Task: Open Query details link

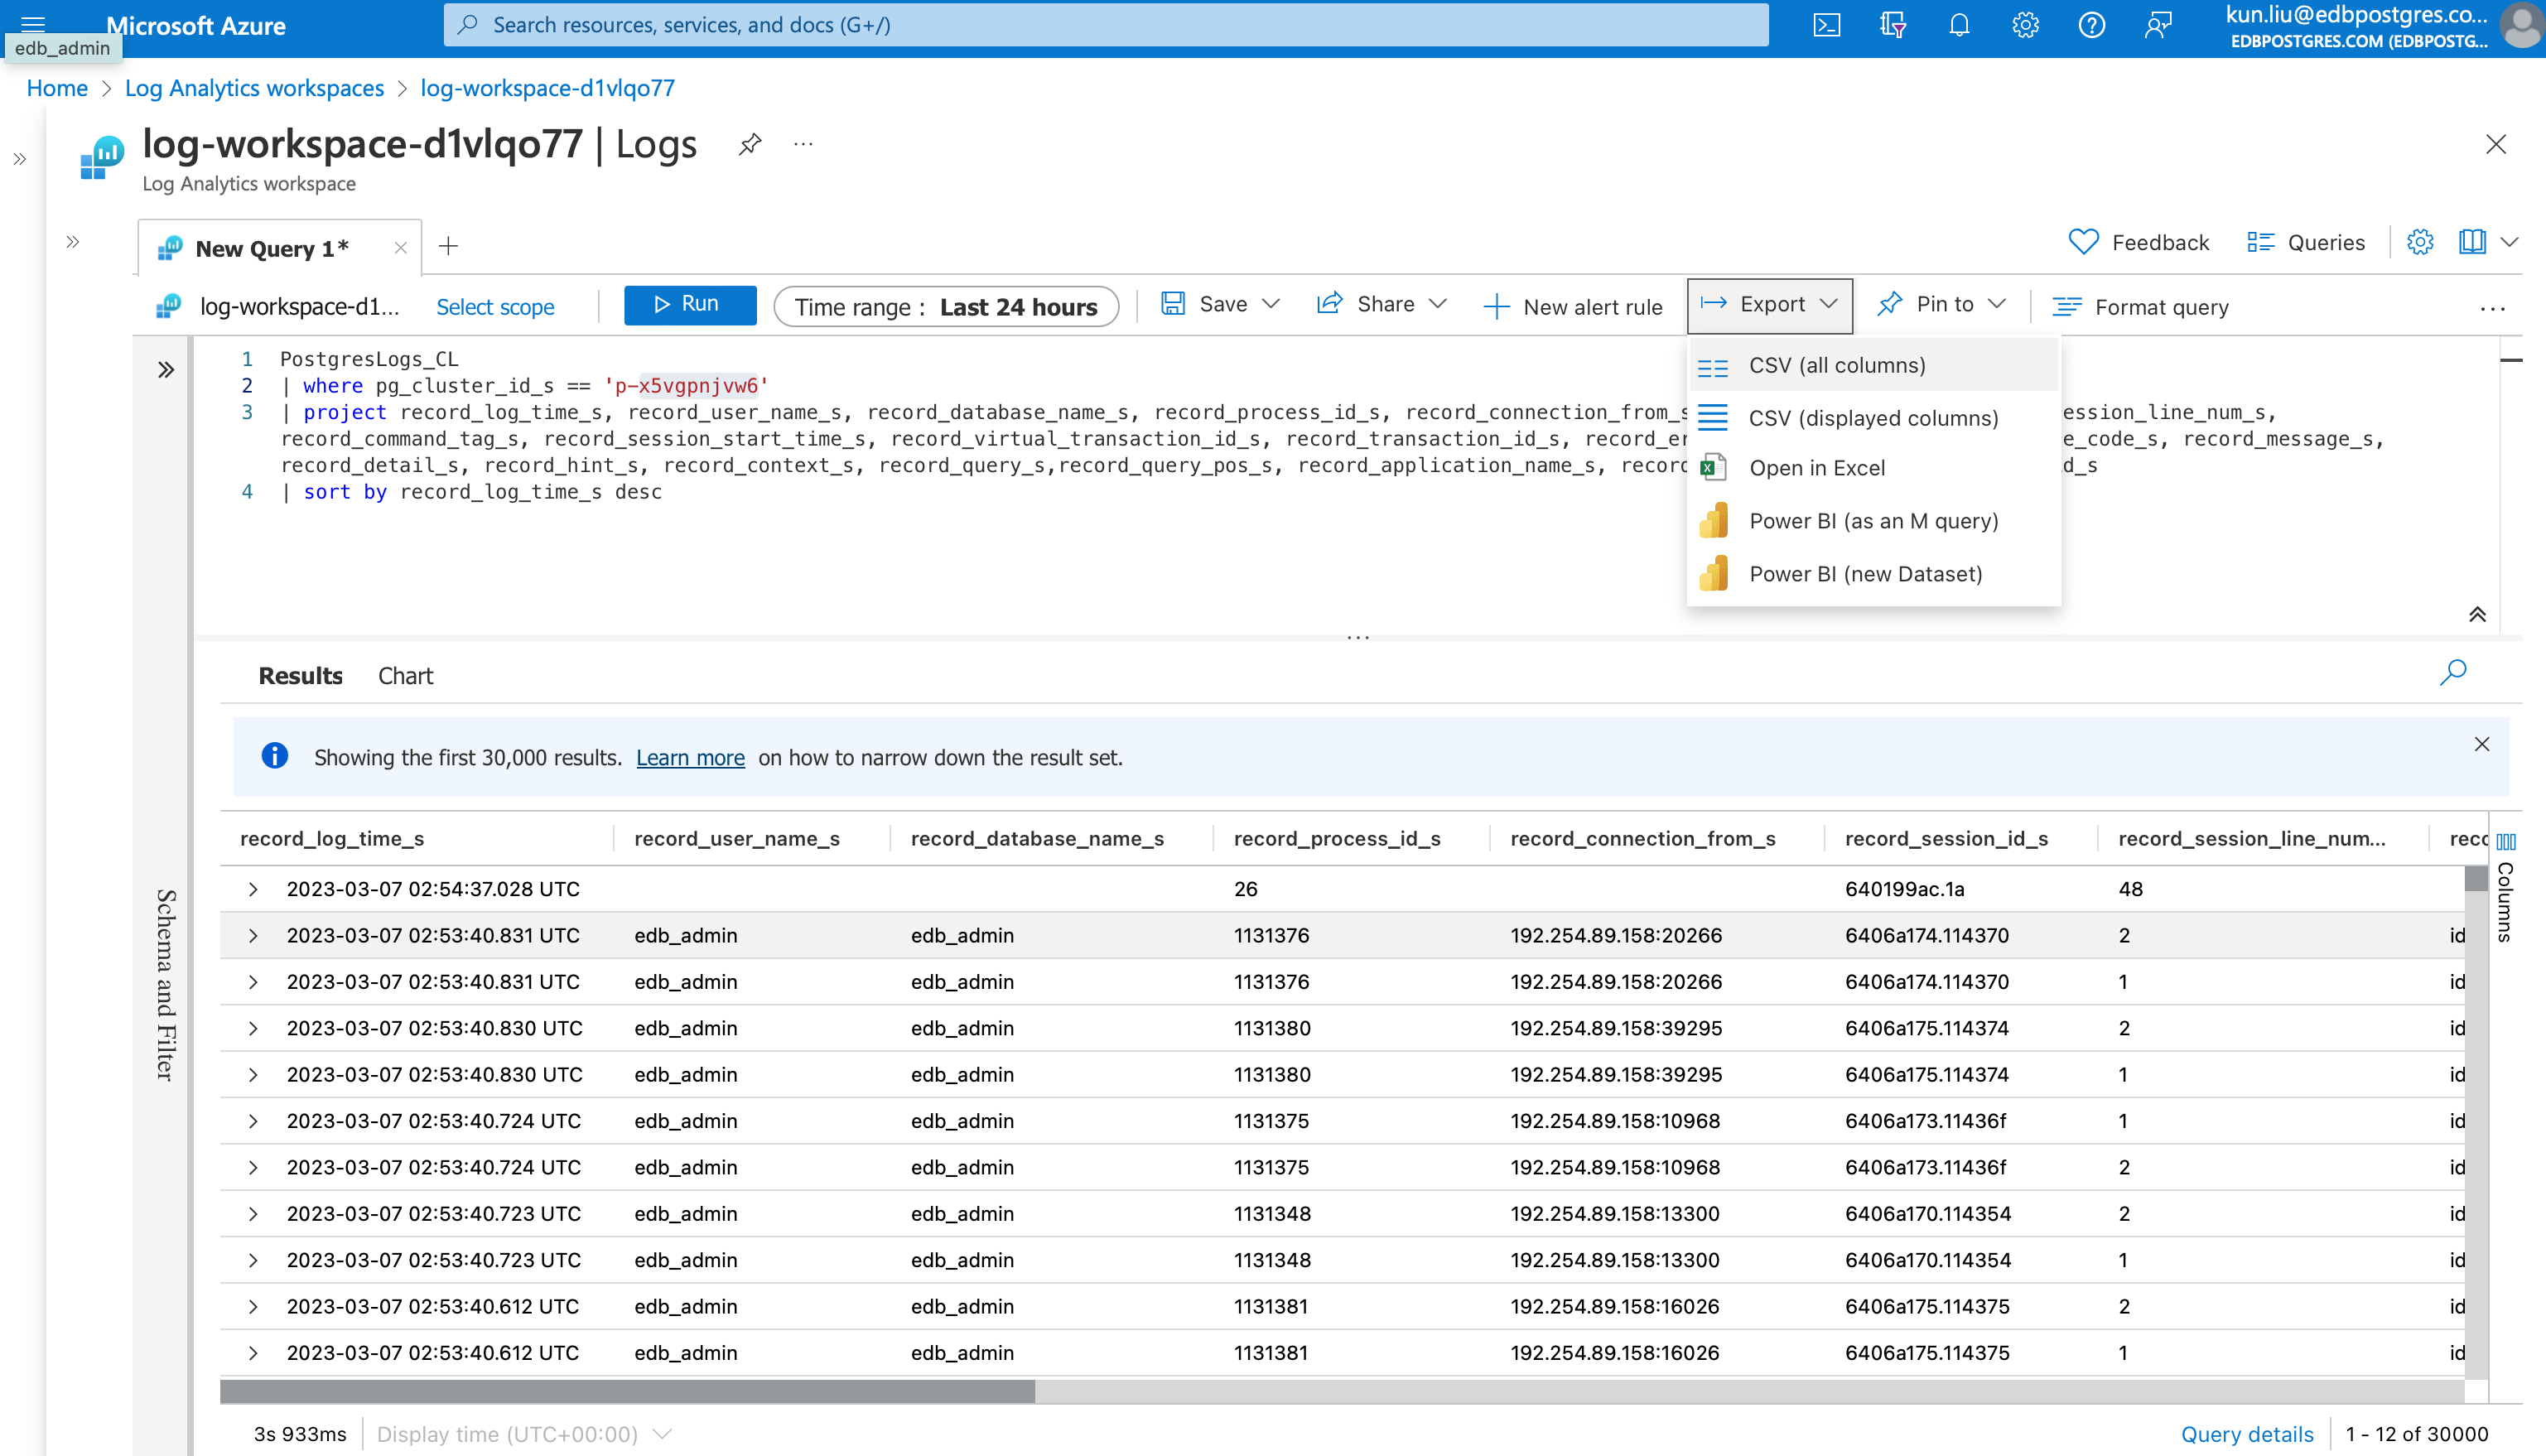Action: coord(2247,1434)
